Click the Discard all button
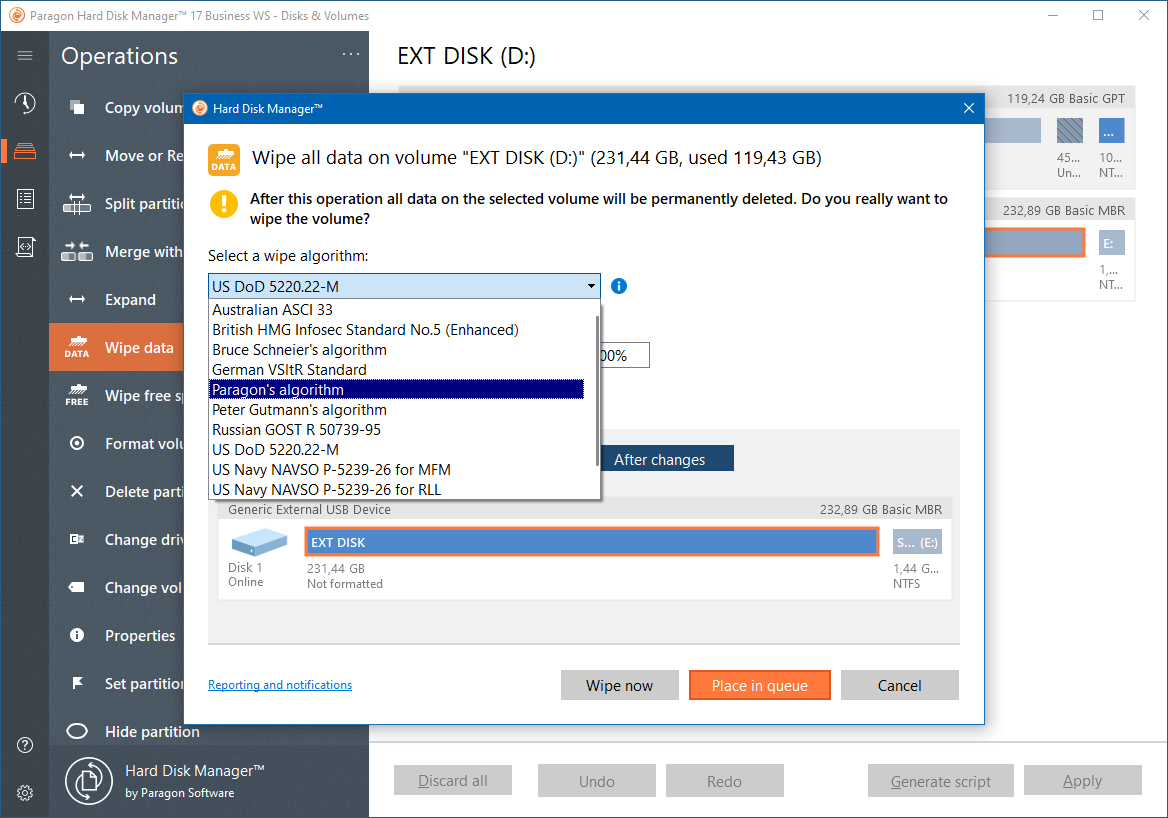Viewport: 1168px width, 818px height. coord(453,781)
